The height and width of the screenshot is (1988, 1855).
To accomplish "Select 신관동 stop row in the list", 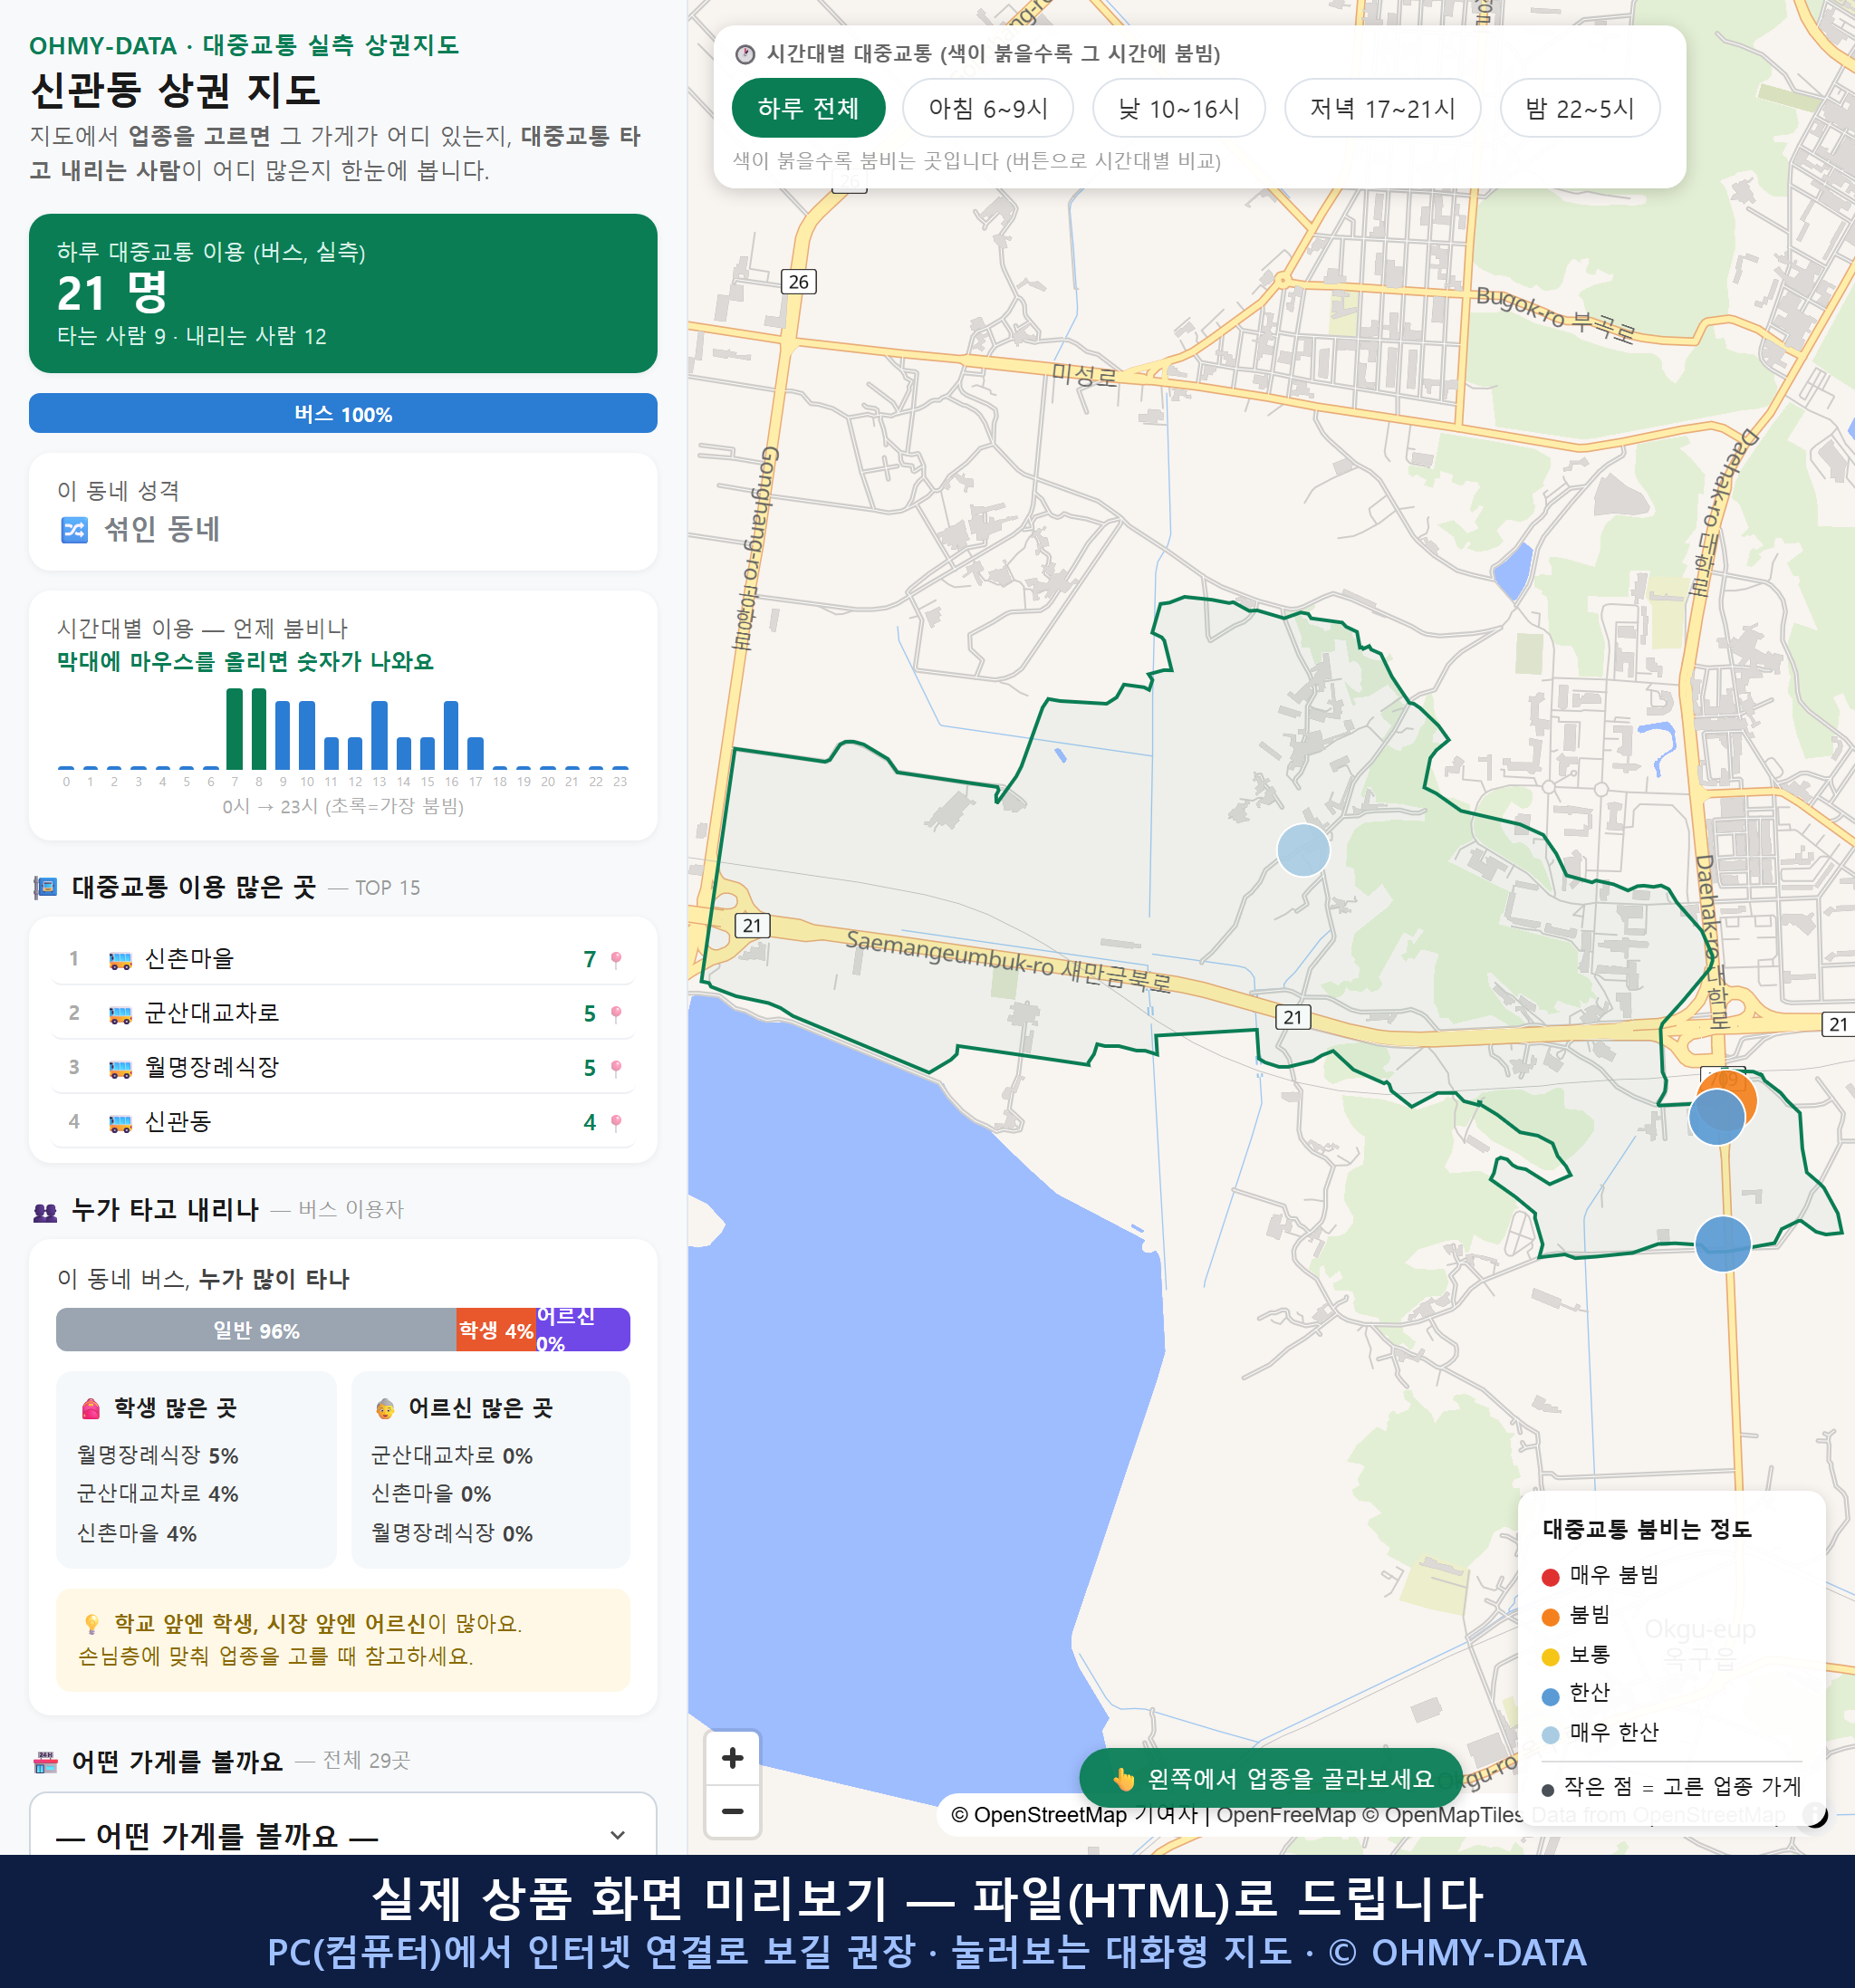I will (x=343, y=1122).
